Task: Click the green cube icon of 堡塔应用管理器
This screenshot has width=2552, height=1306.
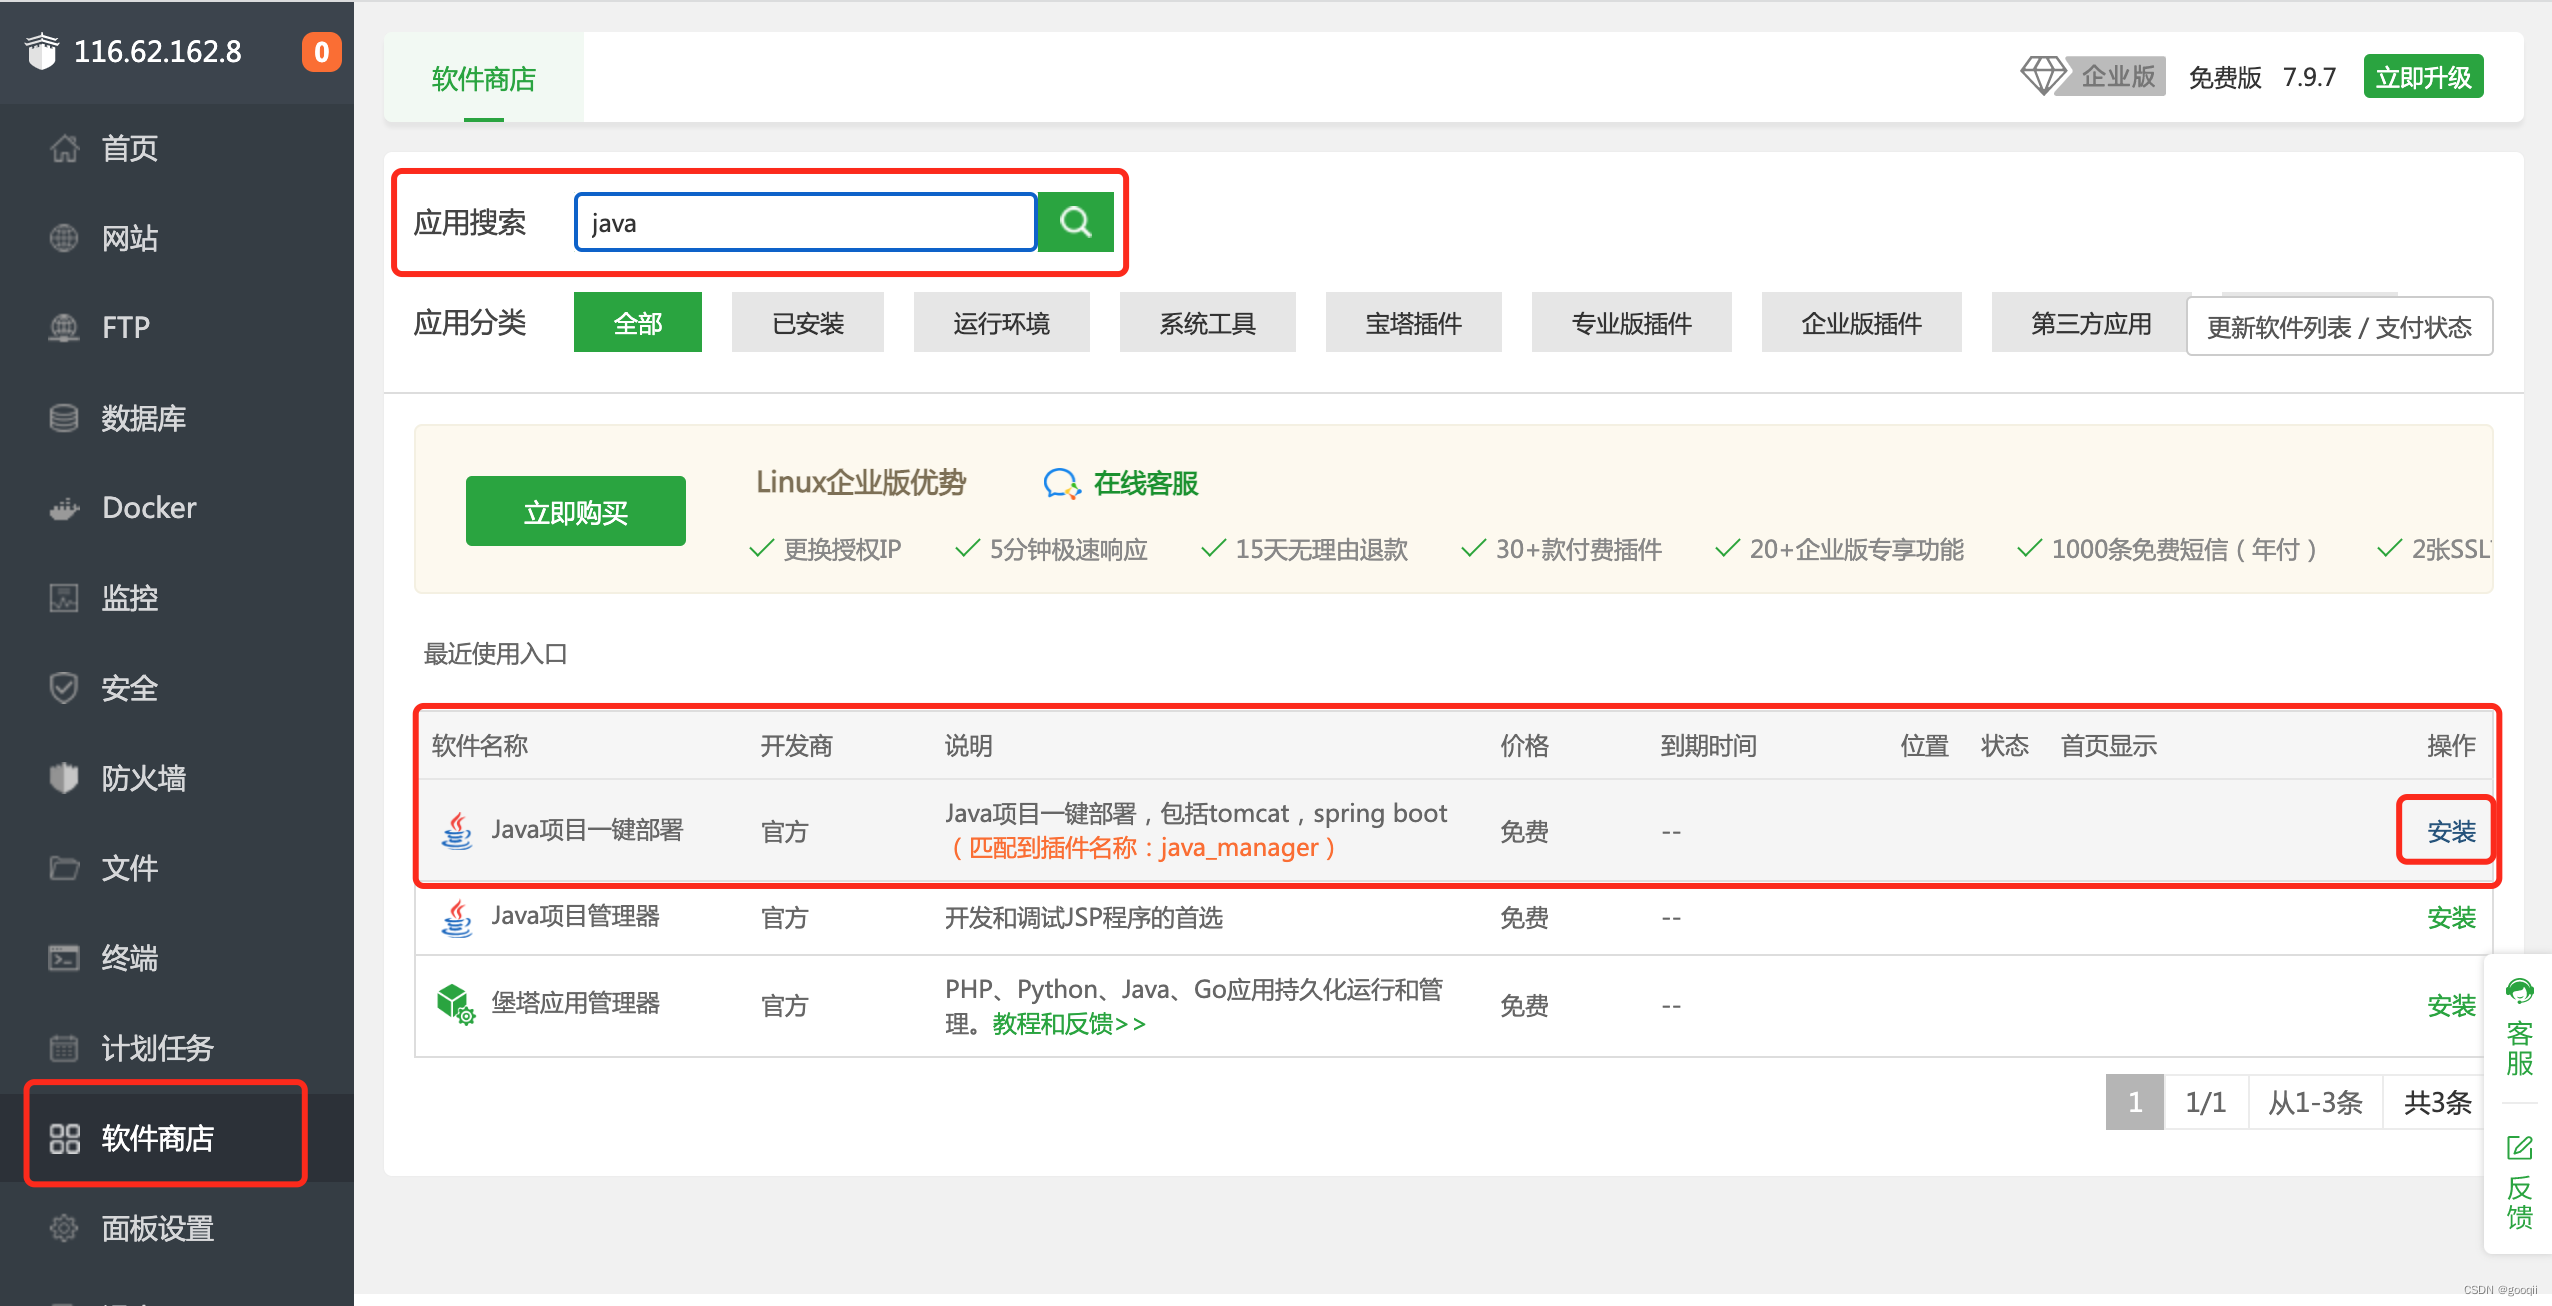Action: point(456,1004)
